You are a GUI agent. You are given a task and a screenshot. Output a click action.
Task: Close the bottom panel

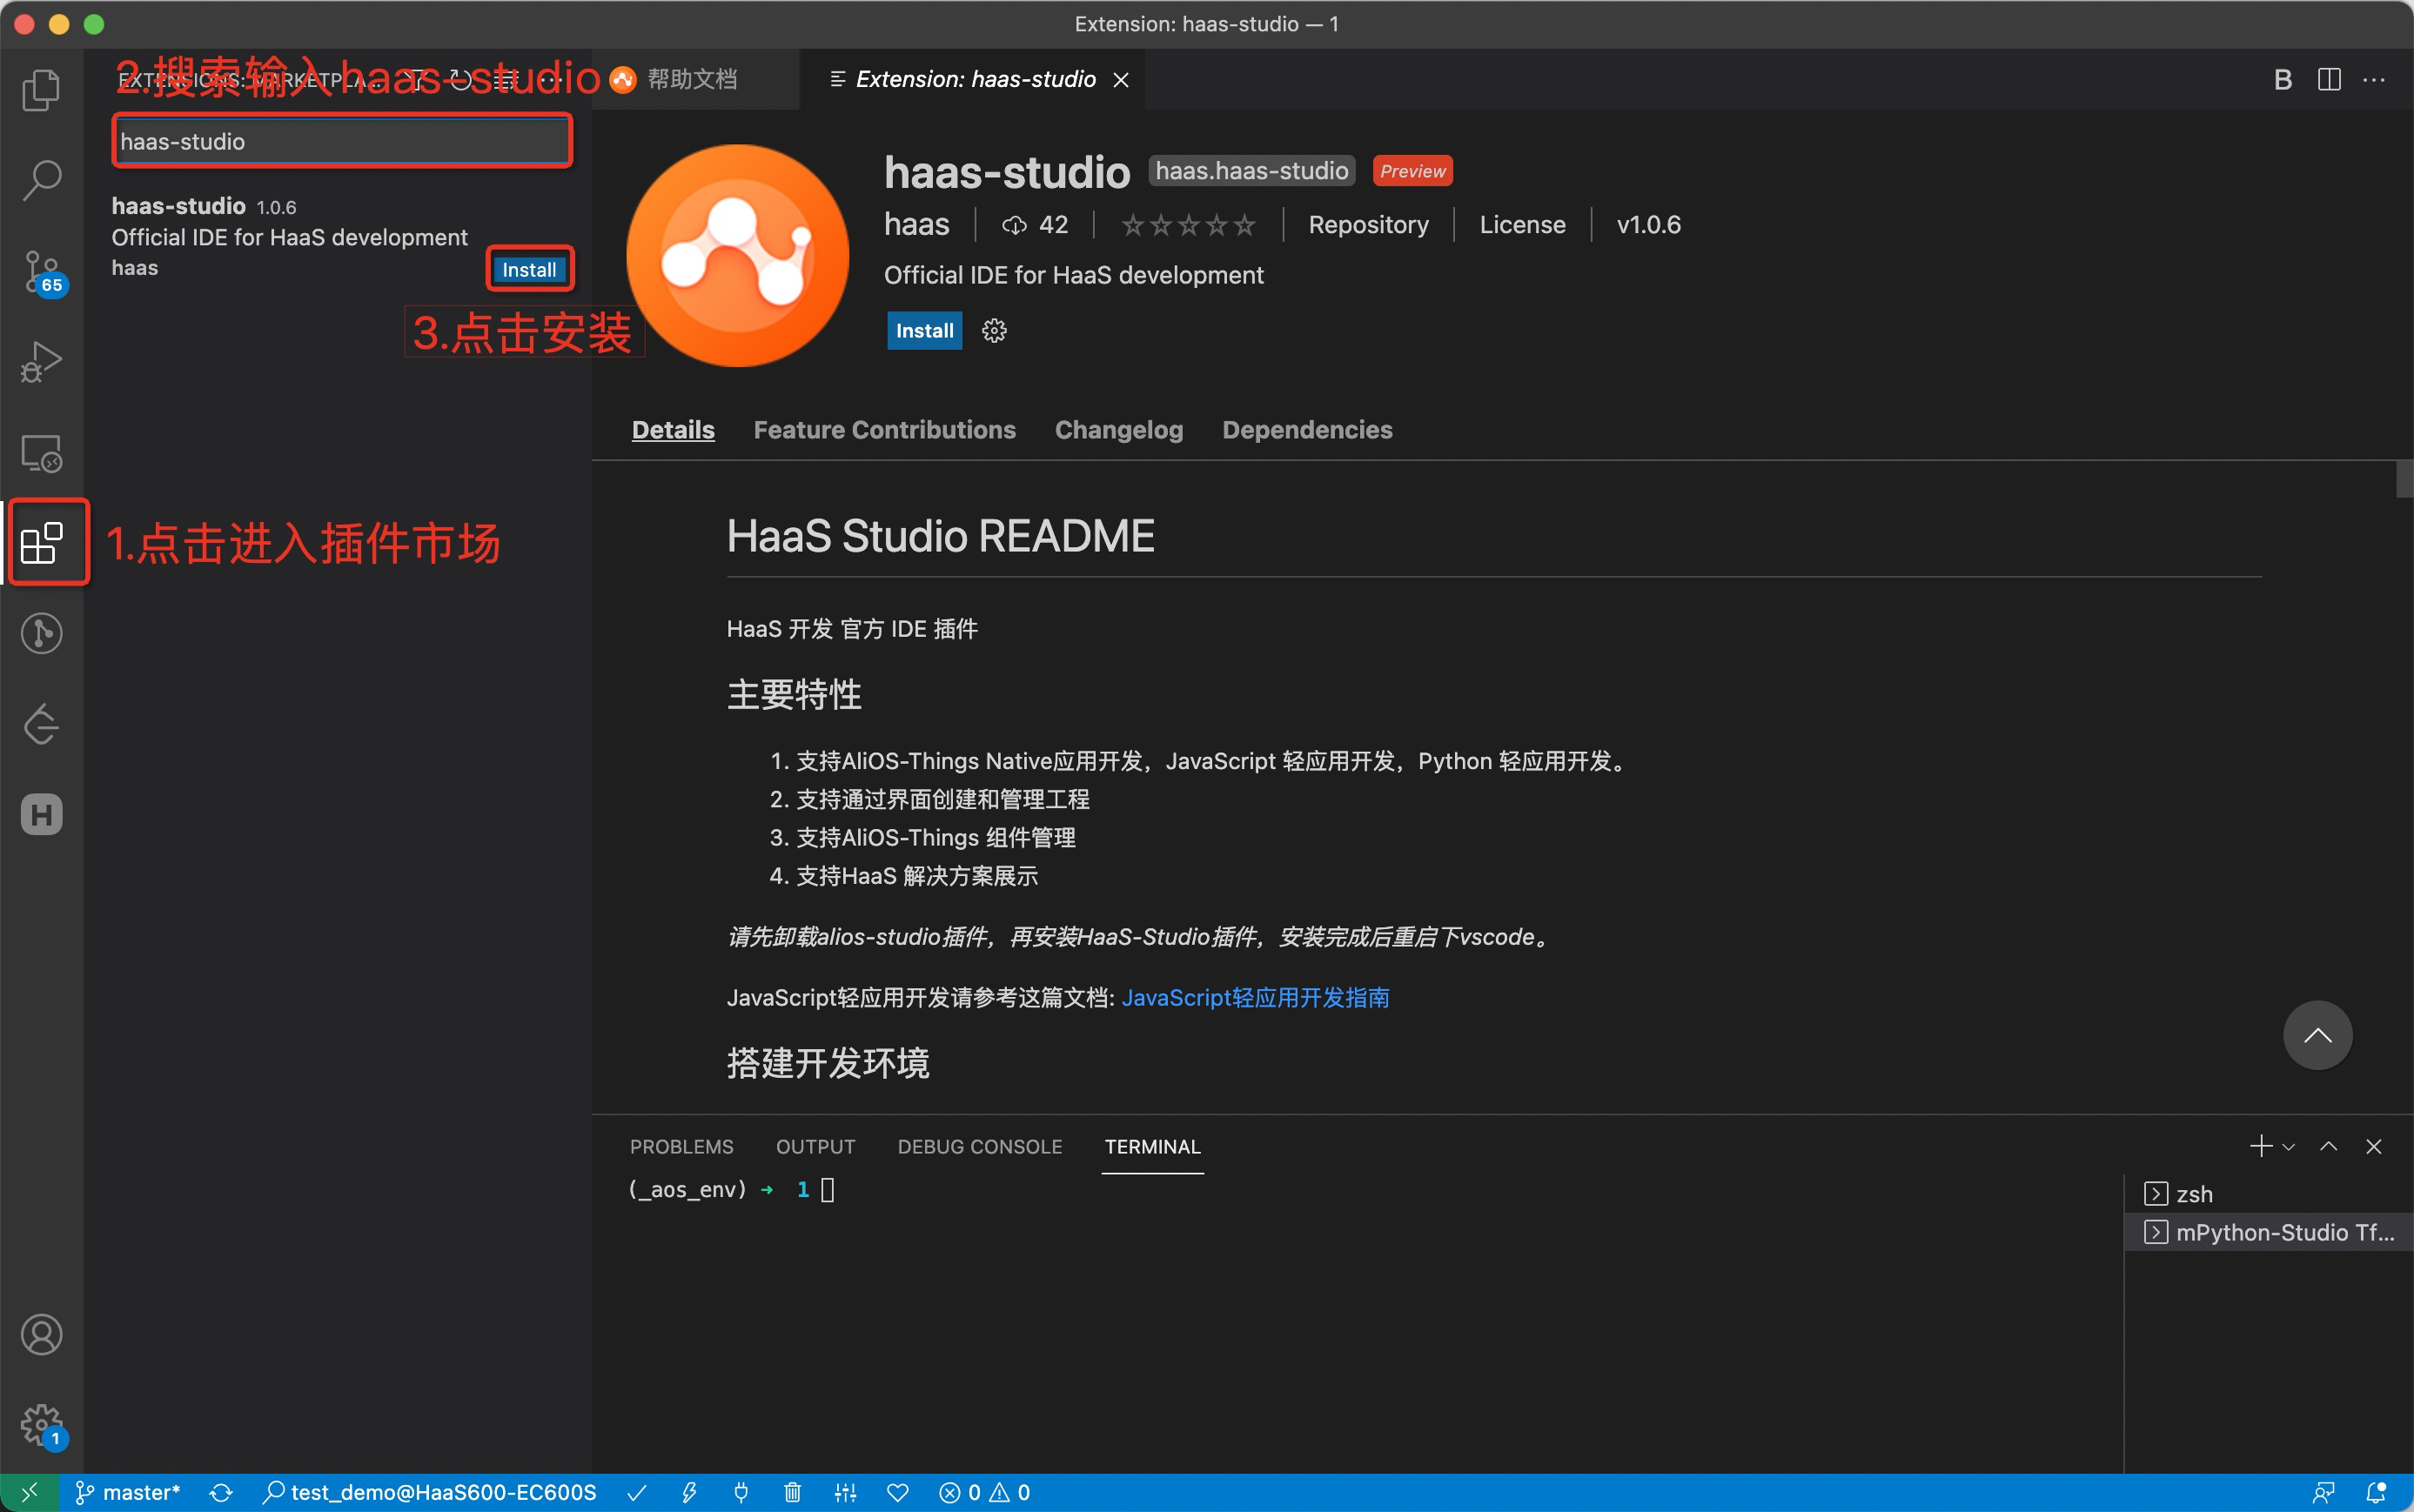pyautogui.click(x=2374, y=1146)
